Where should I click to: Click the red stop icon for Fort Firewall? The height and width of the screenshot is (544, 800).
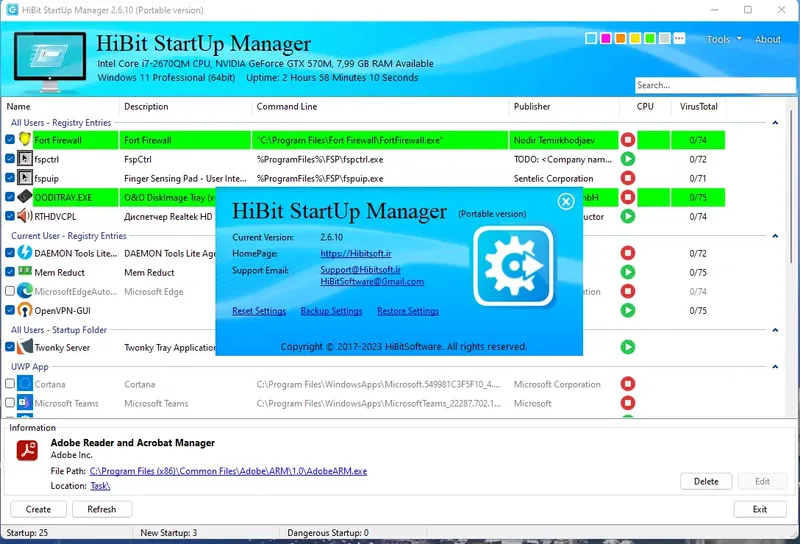pyautogui.click(x=628, y=140)
